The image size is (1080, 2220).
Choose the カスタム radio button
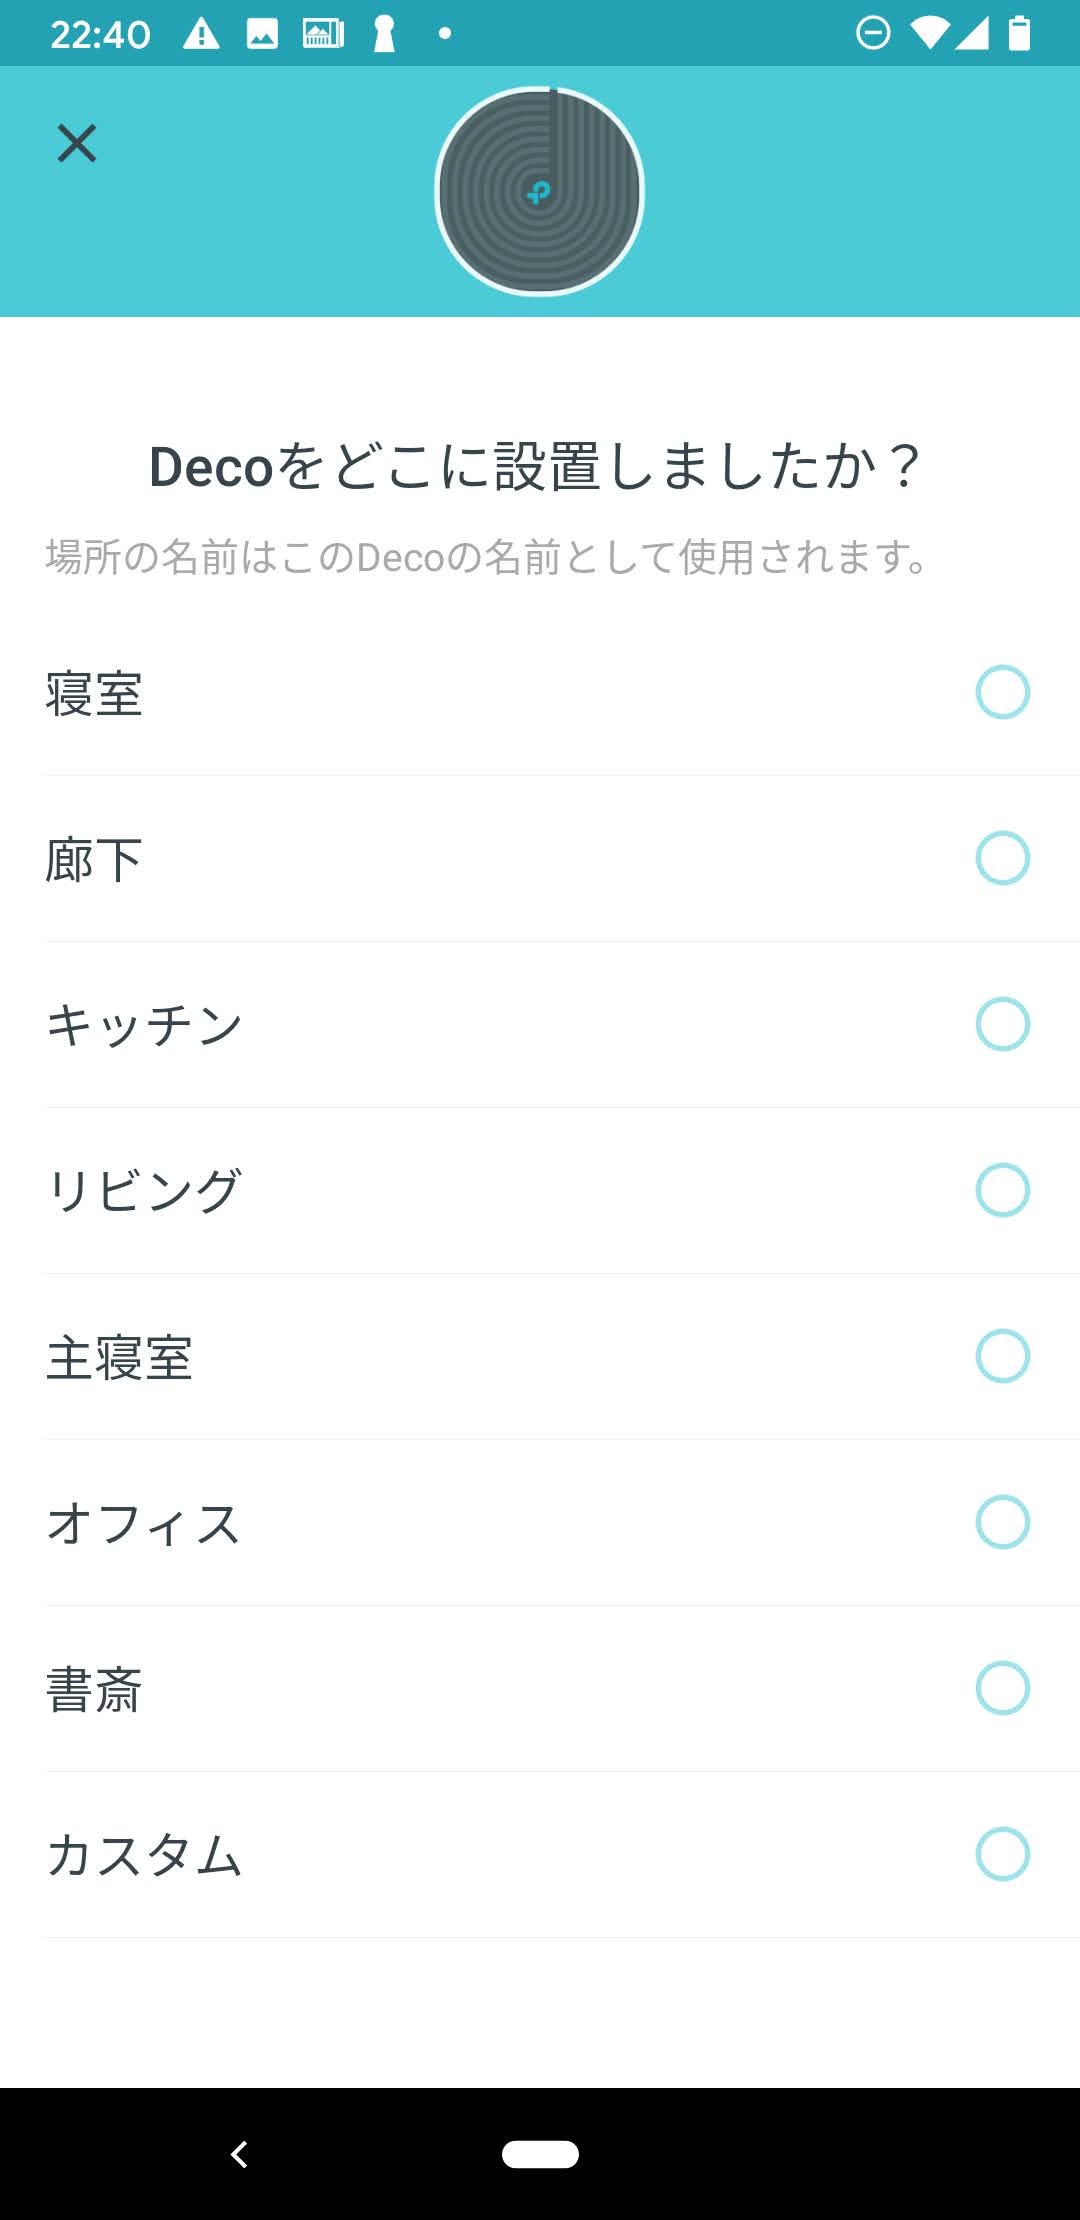click(1002, 1854)
